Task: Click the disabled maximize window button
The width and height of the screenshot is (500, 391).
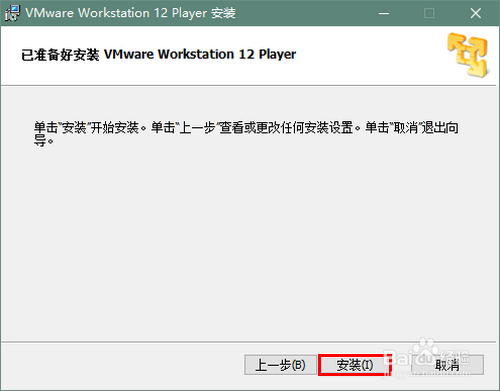Action: pos(429,13)
